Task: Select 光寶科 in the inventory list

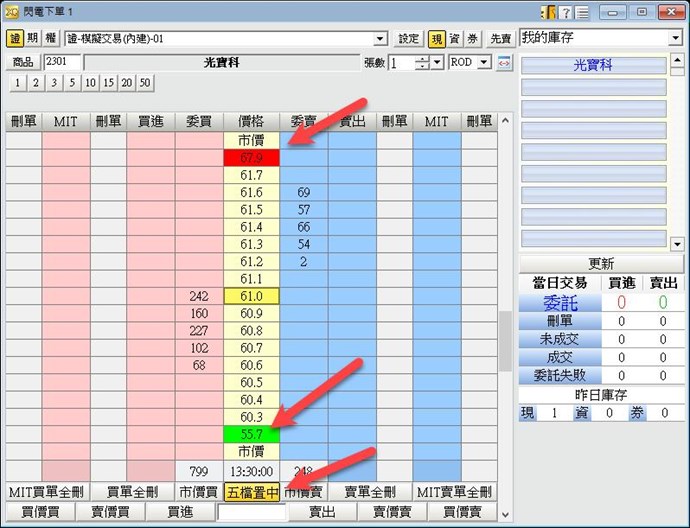Action: [594, 65]
